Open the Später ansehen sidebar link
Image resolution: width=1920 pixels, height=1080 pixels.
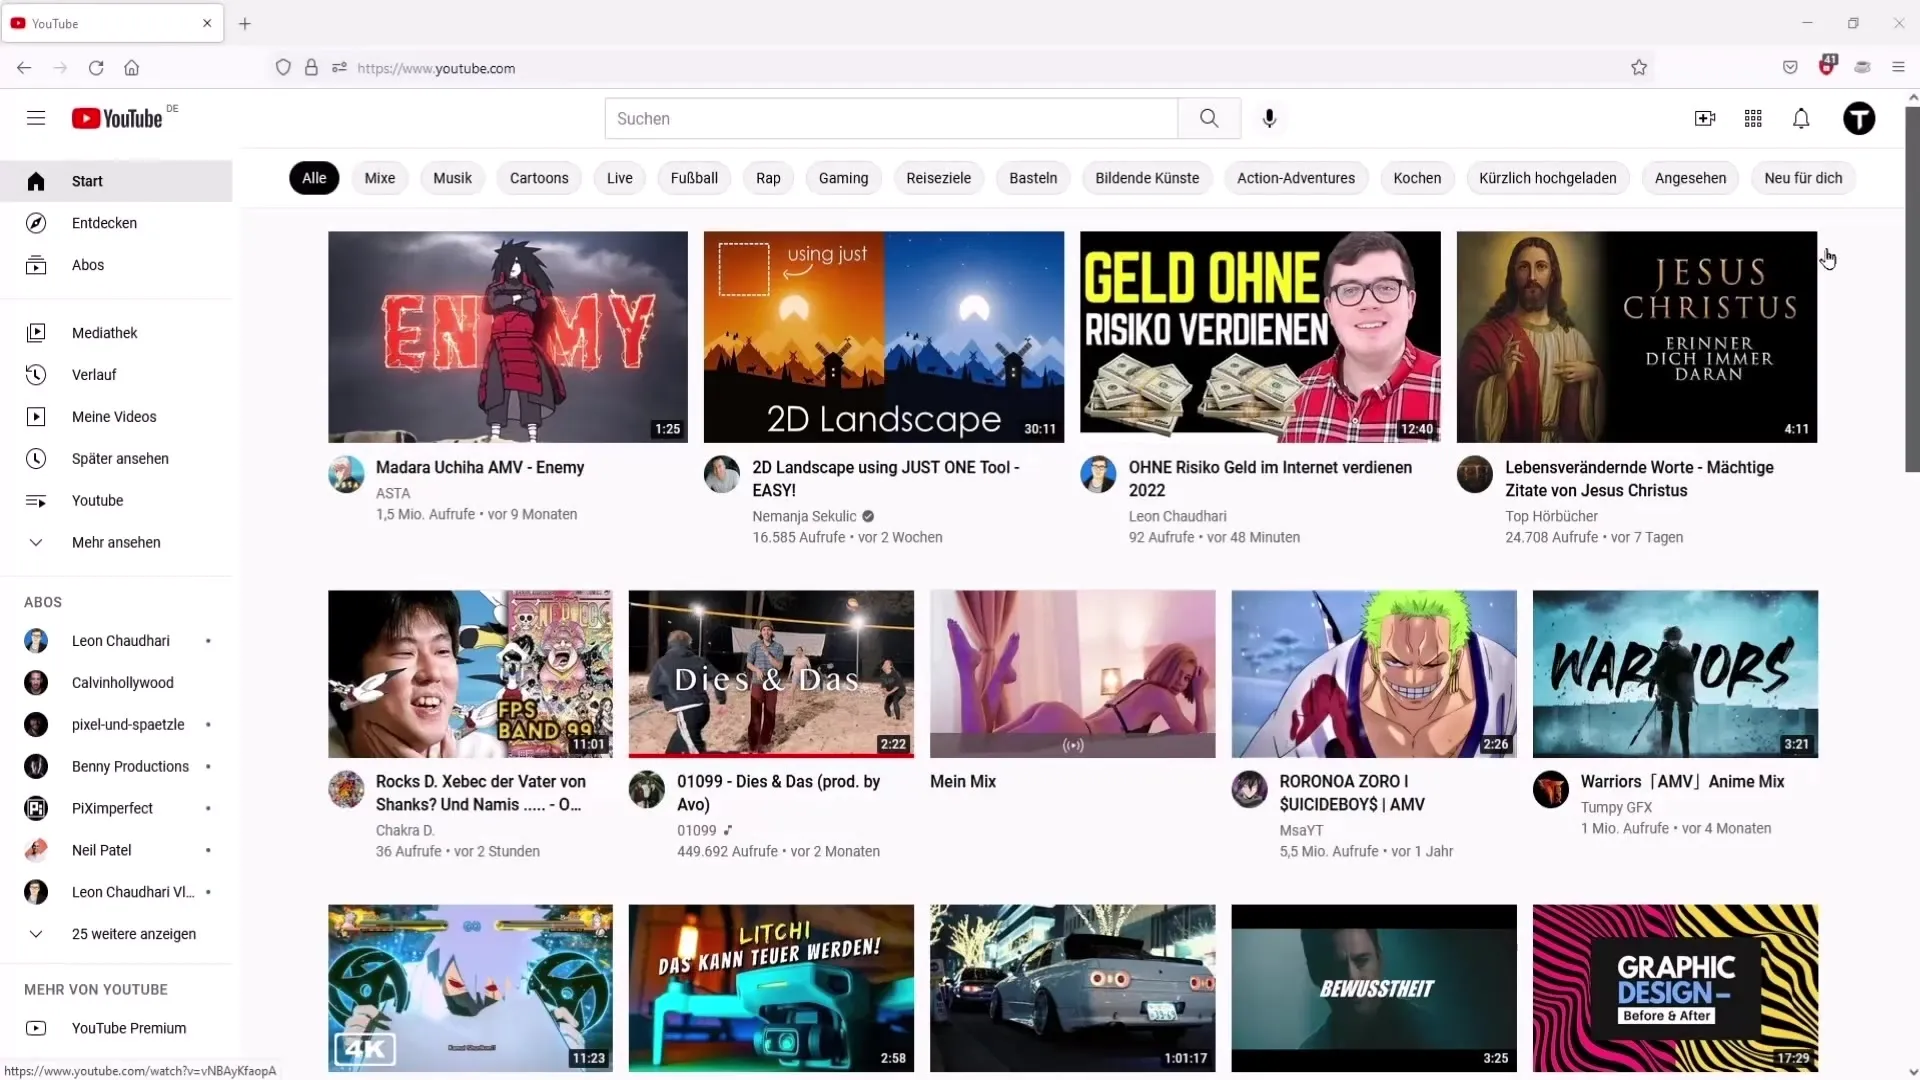[120, 458]
